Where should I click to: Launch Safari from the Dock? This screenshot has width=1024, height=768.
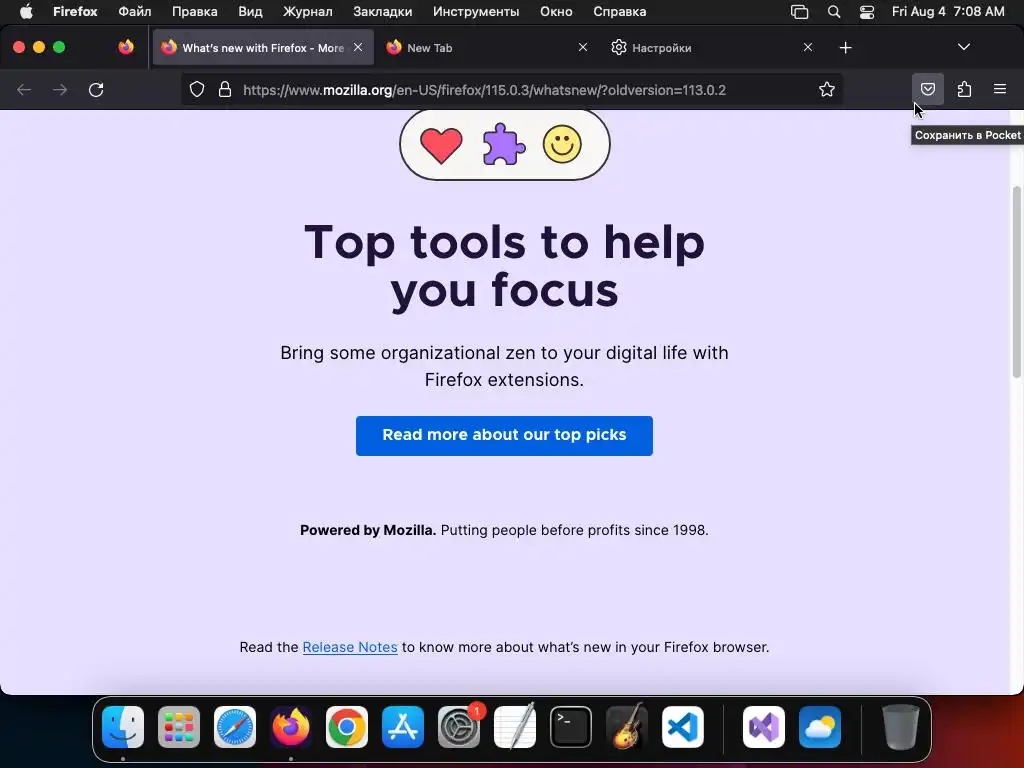pyautogui.click(x=235, y=727)
